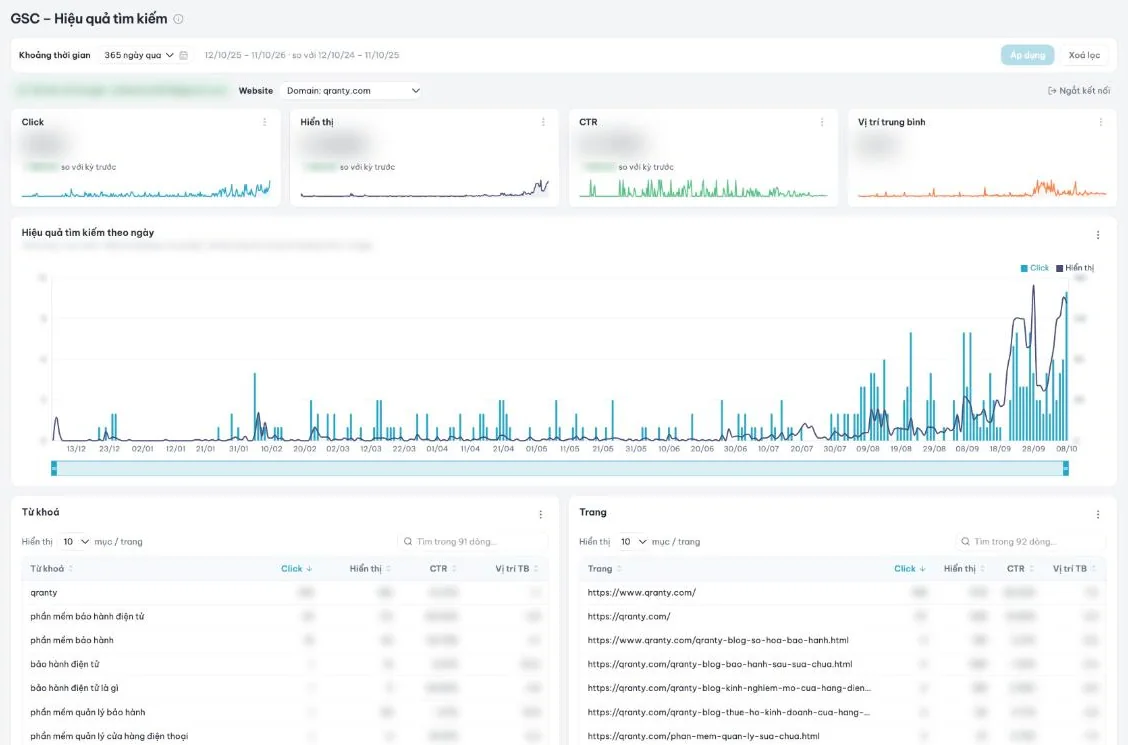1128x745 pixels.
Task: Sort pages table by CTR column
Action: click(x=1020, y=569)
